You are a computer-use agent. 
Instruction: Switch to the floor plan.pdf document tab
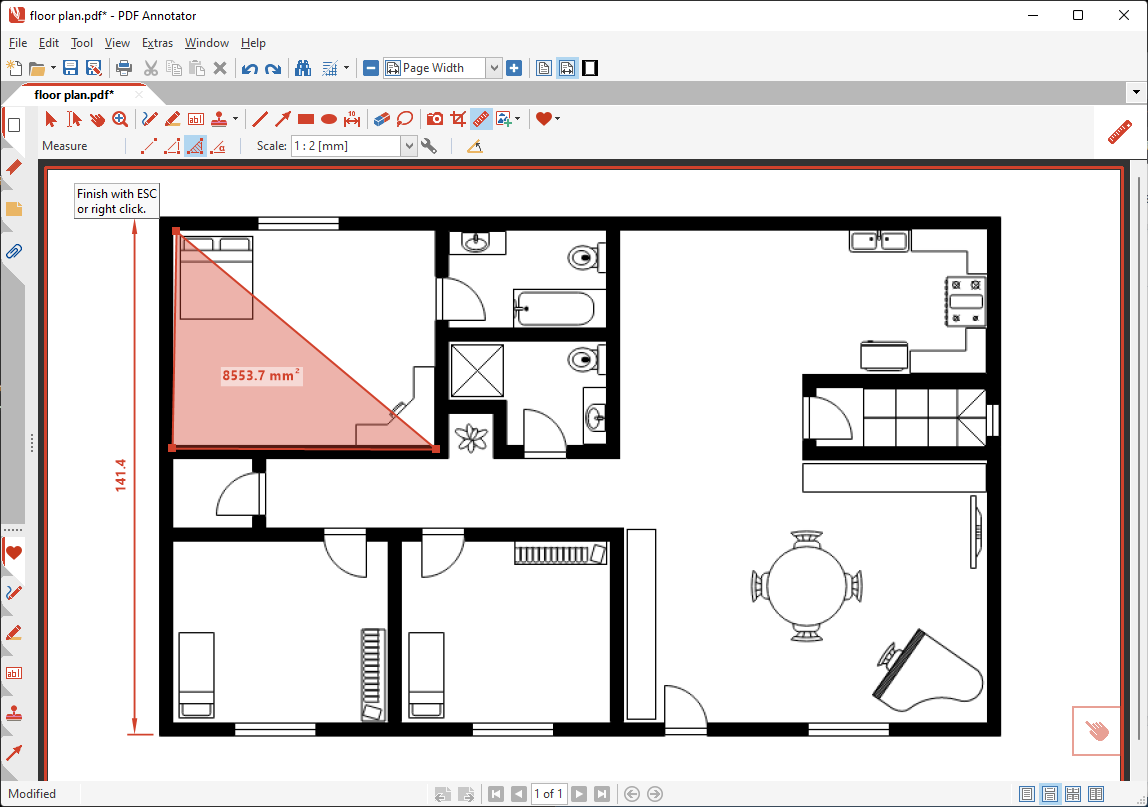[x=75, y=95]
